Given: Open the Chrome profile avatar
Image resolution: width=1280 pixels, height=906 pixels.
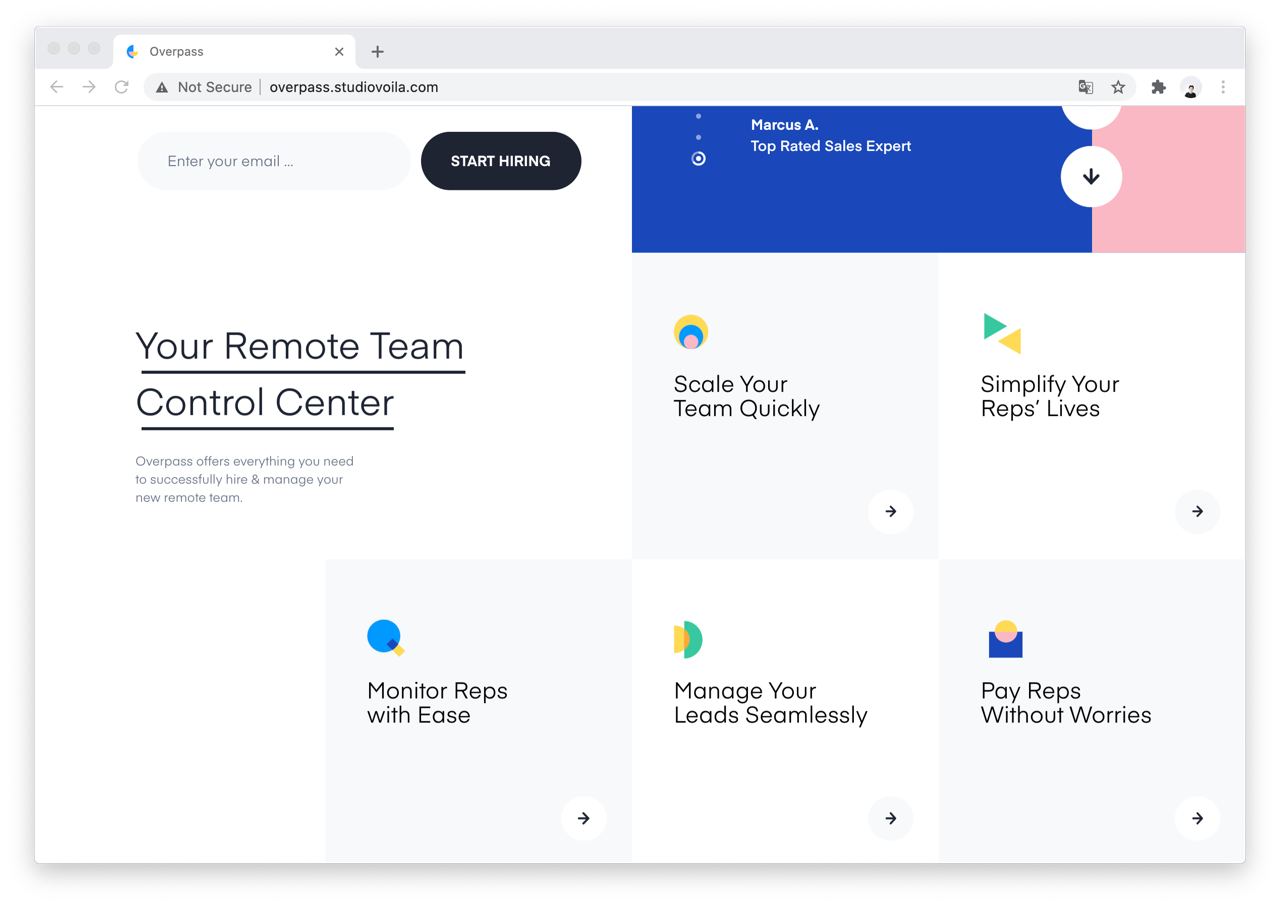Looking at the screenshot, I should 1191,87.
